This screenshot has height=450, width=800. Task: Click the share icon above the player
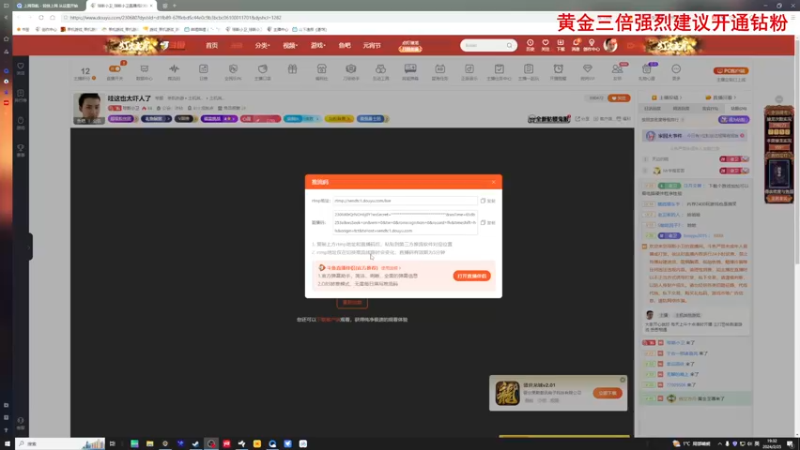tap(582, 119)
